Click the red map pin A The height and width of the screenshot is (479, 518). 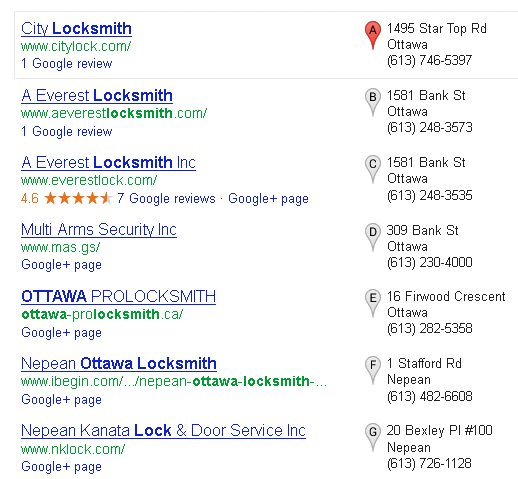[373, 35]
